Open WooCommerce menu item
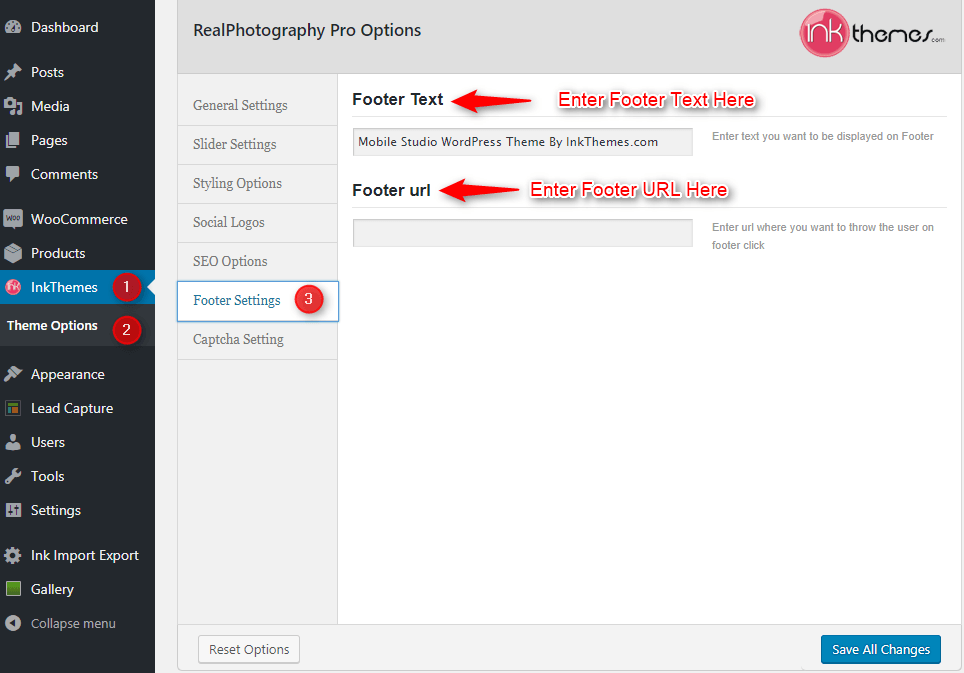964x673 pixels. point(77,219)
